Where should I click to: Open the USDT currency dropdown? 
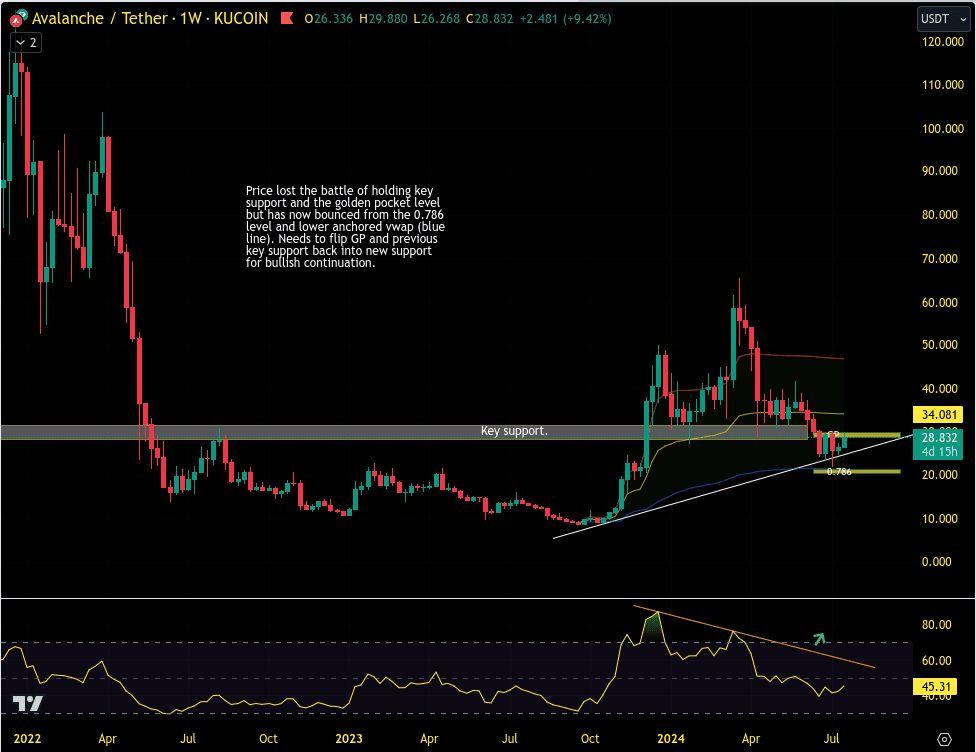point(944,19)
